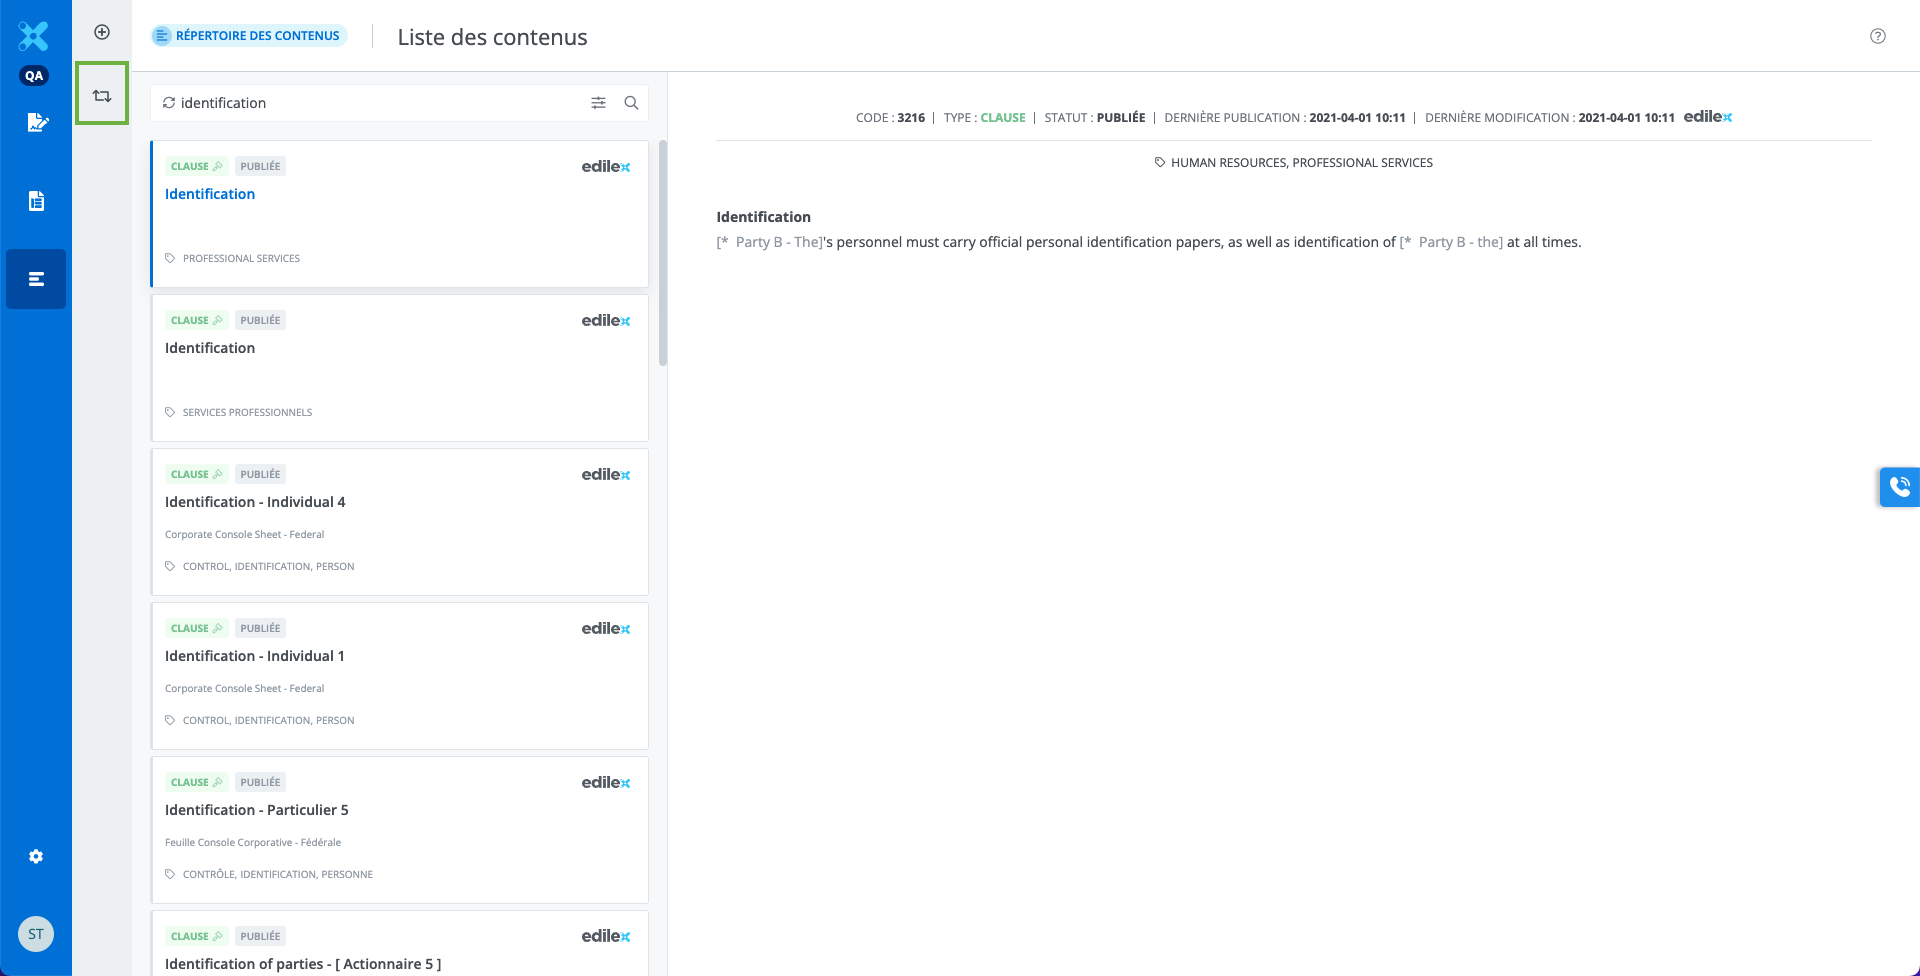Click the magnifying glass search icon
The image size is (1920, 976).
[x=631, y=103]
